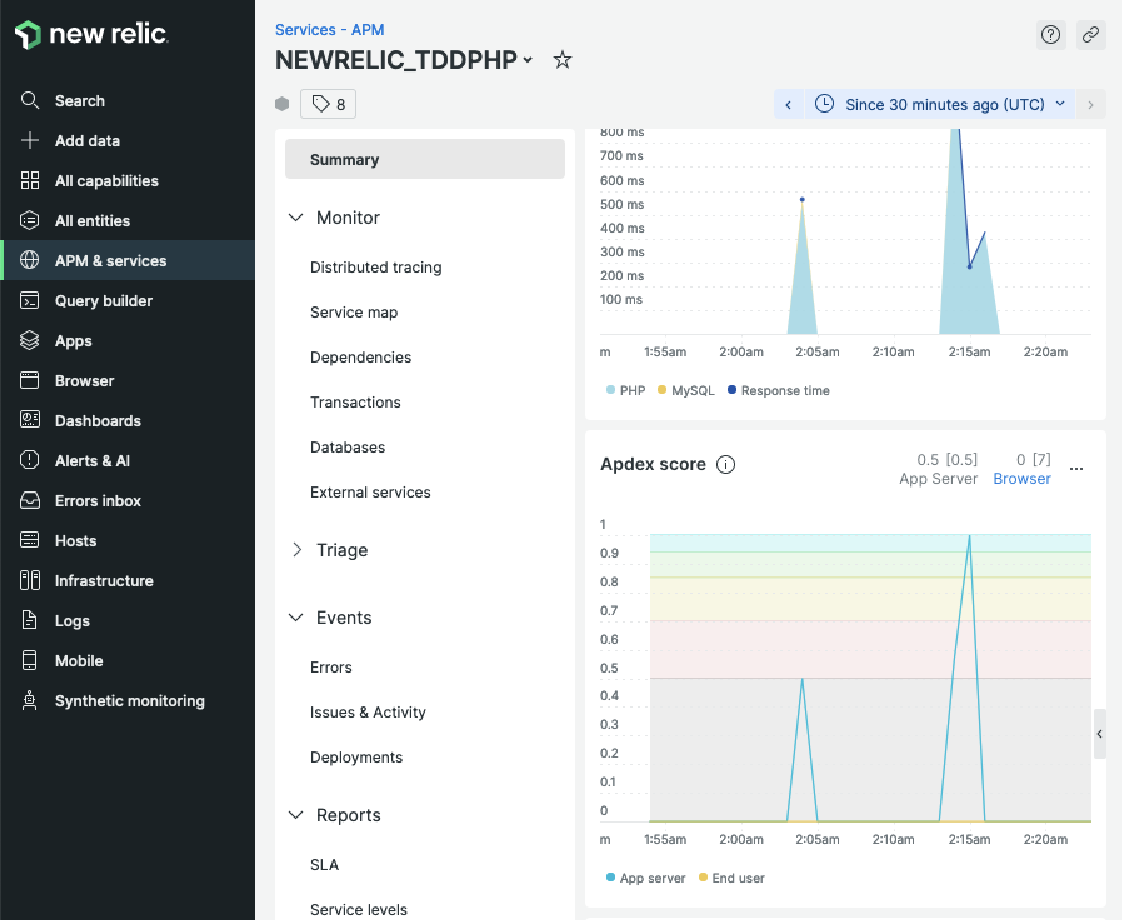This screenshot has width=1122, height=920.
Task: Click the Dashboards icon
Action: [x=29, y=421]
